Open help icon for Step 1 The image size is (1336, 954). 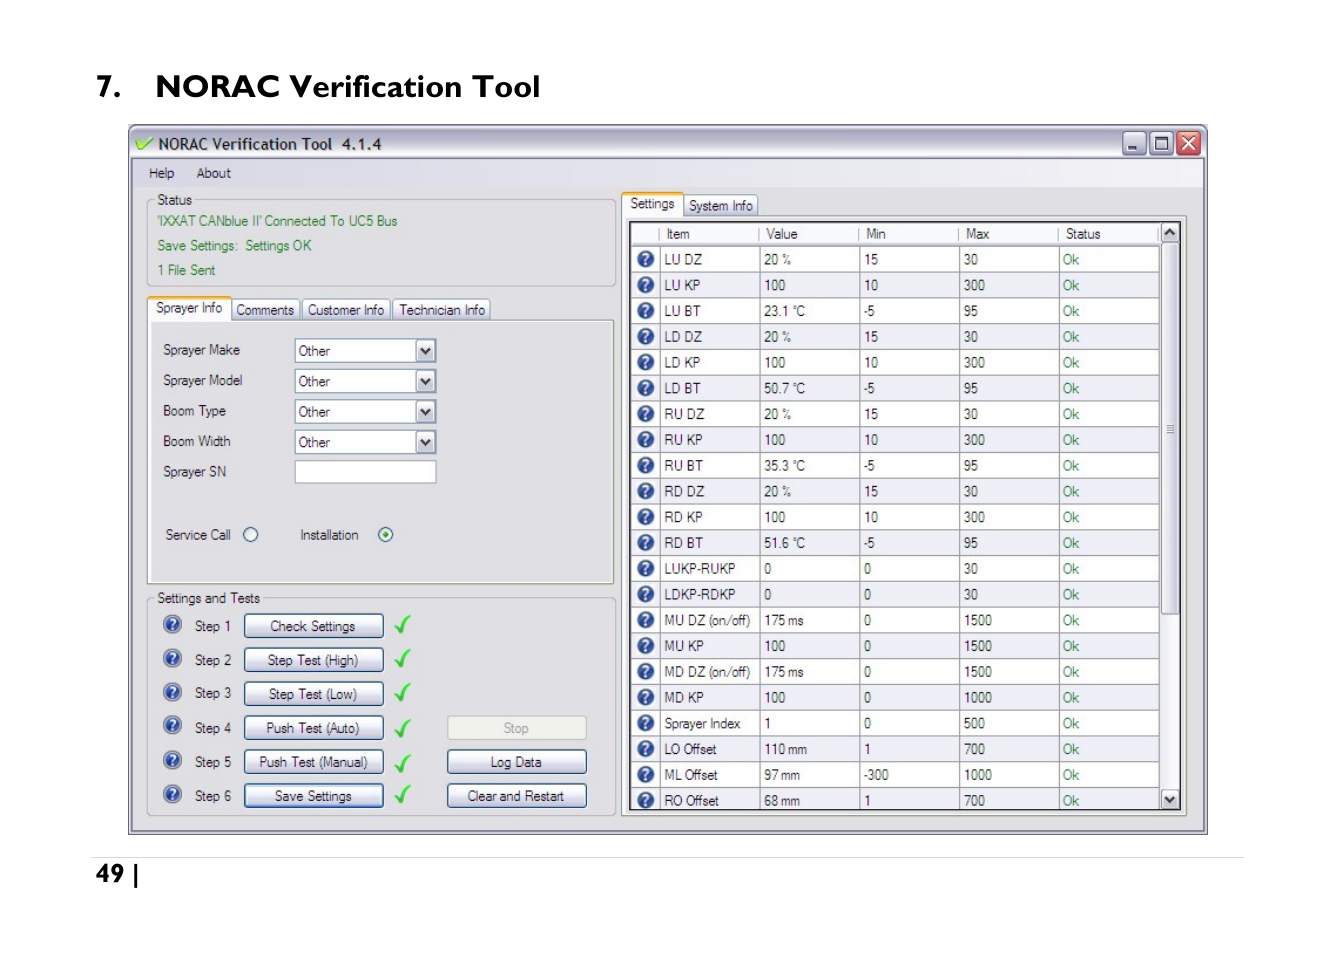click(173, 625)
